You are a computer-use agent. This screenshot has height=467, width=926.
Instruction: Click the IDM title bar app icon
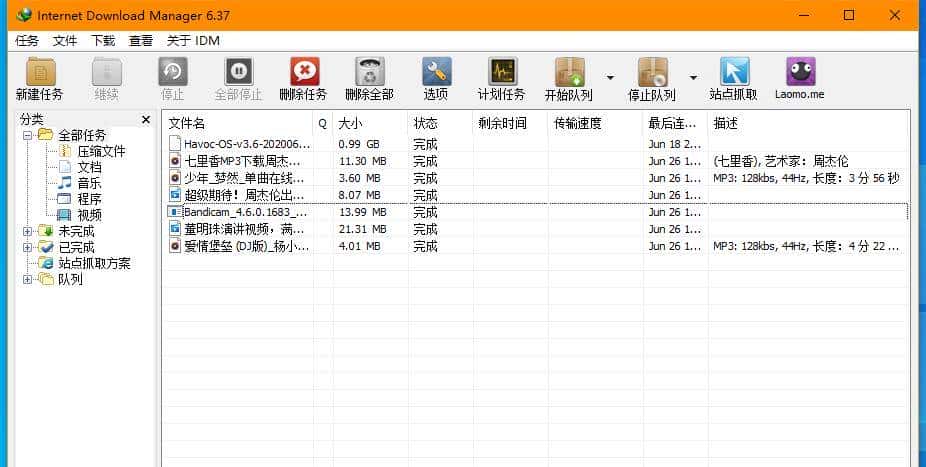coord(24,15)
